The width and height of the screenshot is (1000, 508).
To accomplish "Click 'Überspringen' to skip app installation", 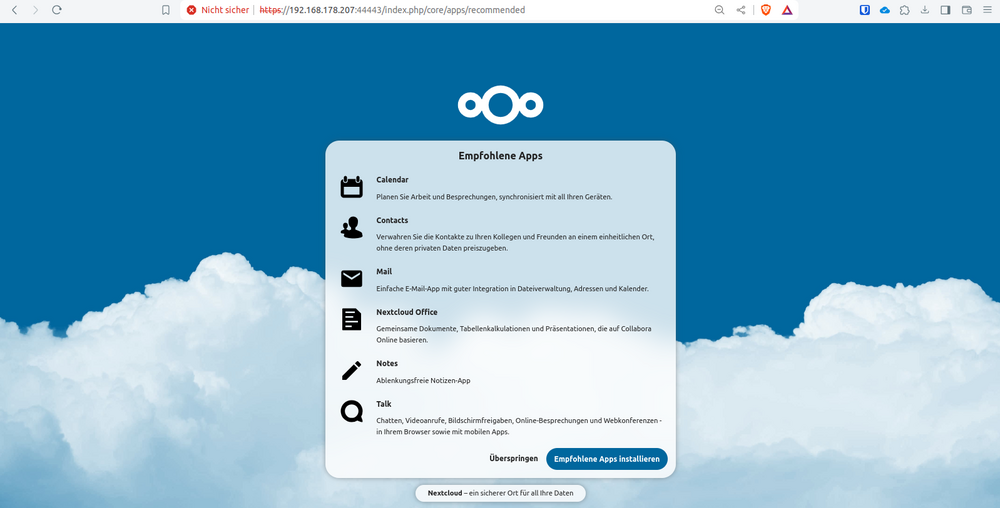I will [513, 459].
